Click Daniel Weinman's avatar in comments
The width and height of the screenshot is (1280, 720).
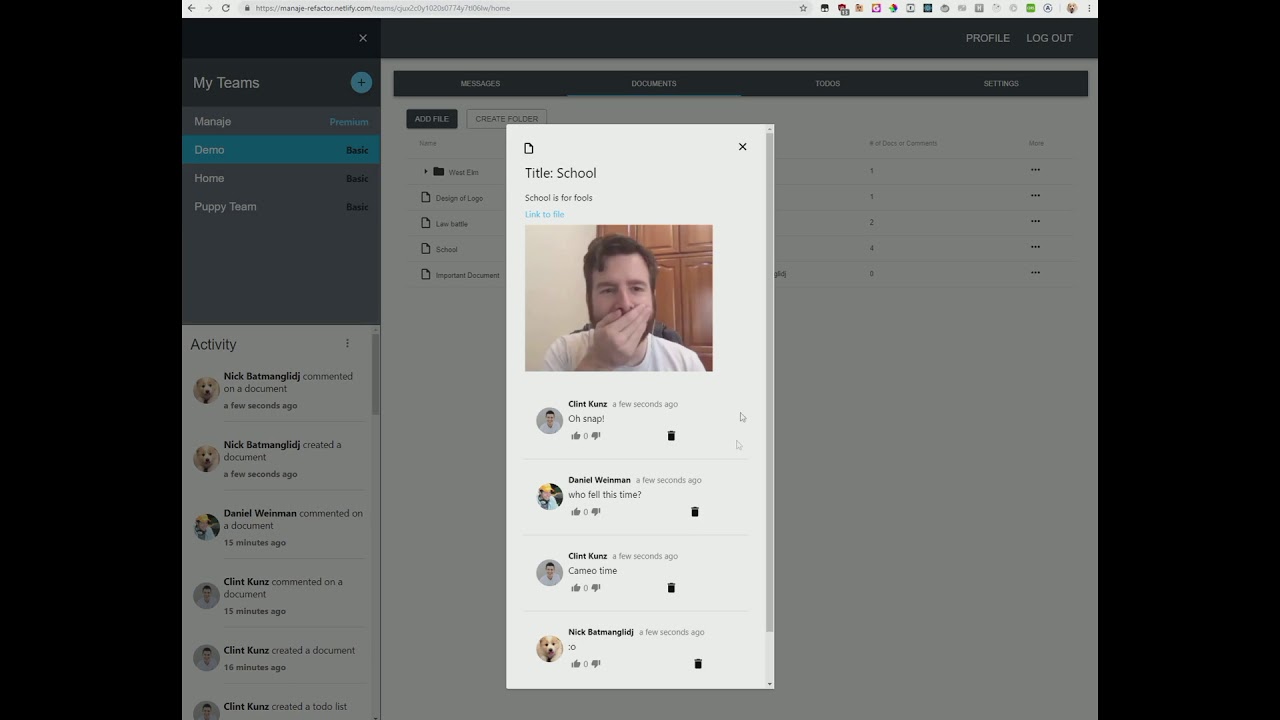tap(549, 496)
